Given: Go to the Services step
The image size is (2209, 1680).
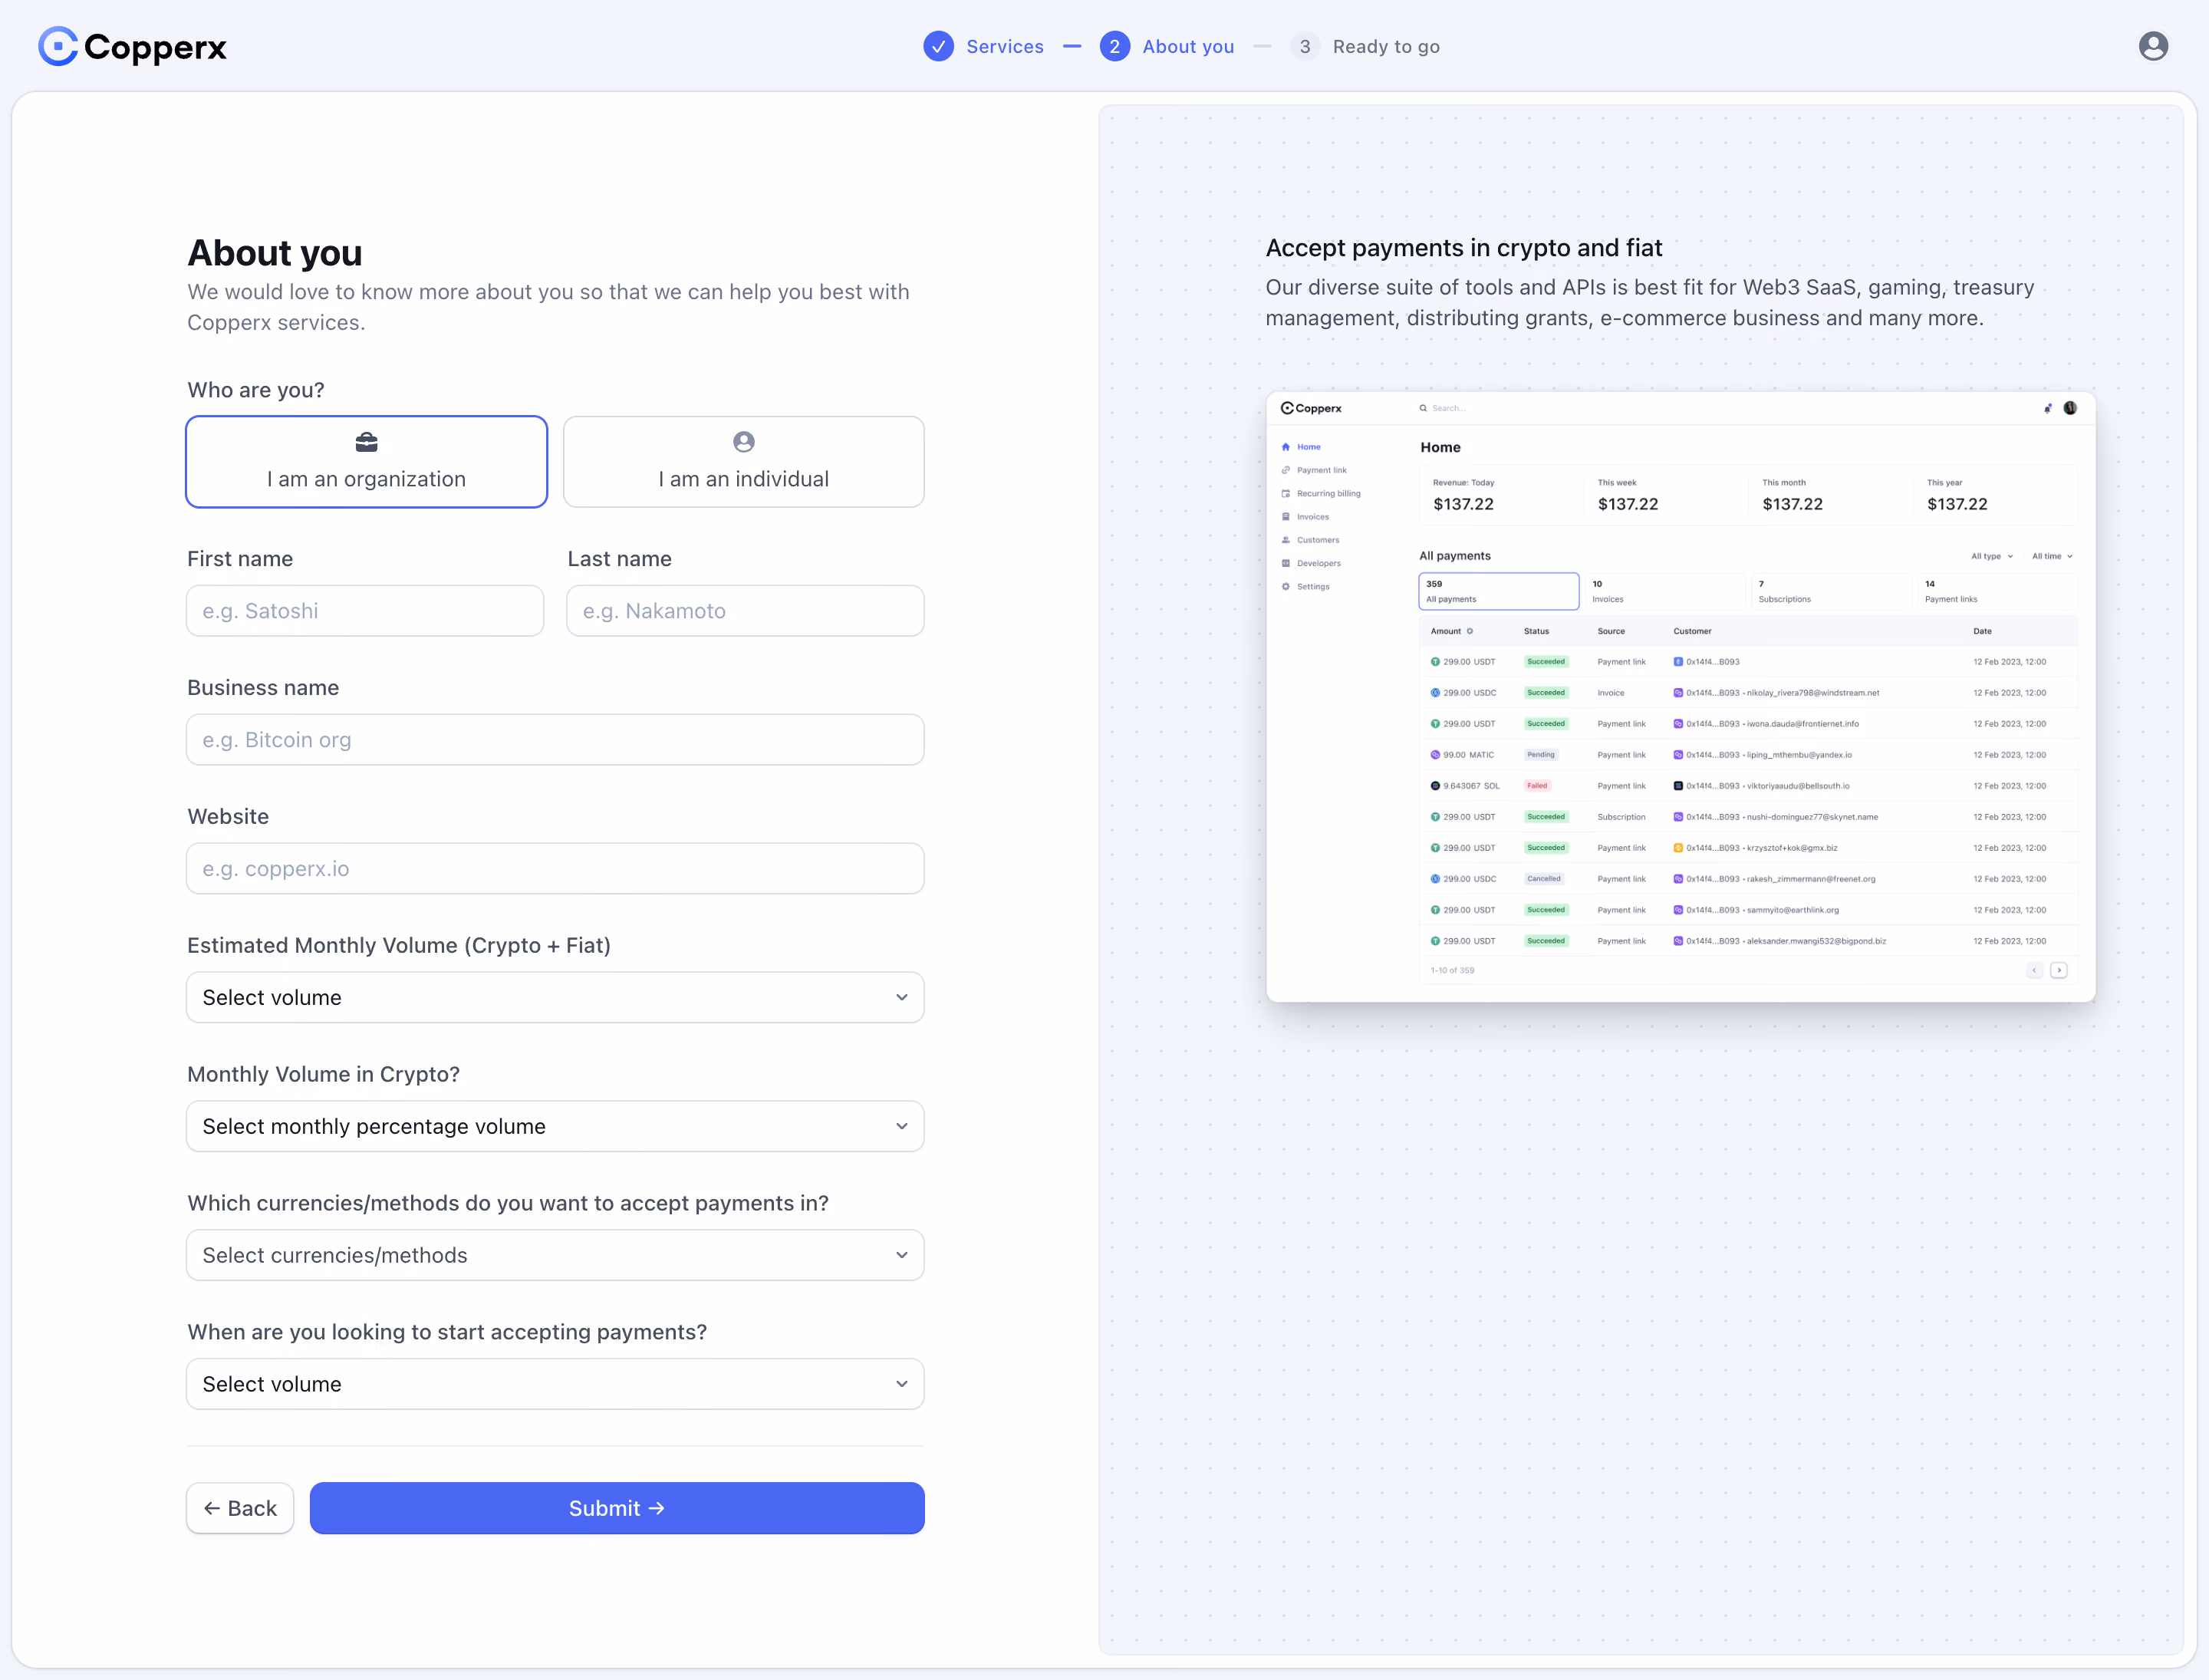Looking at the screenshot, I should [1004, 46].
